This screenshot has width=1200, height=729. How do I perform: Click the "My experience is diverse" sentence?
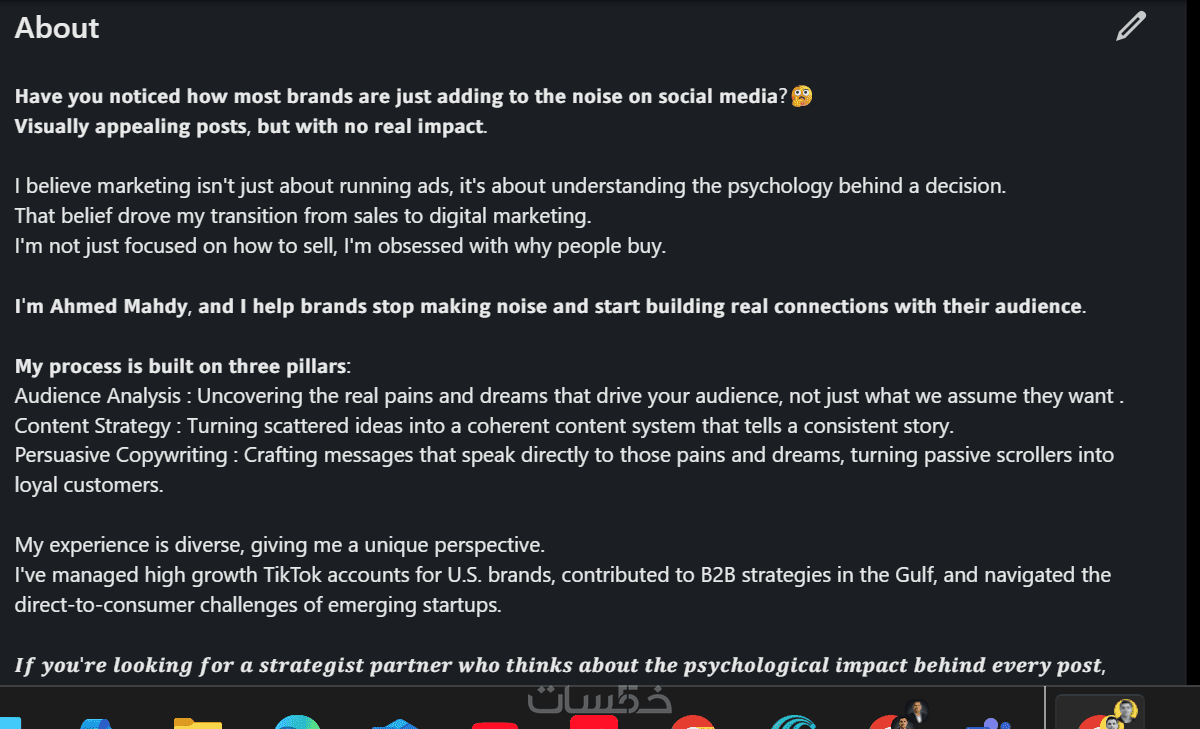point(279,545)
